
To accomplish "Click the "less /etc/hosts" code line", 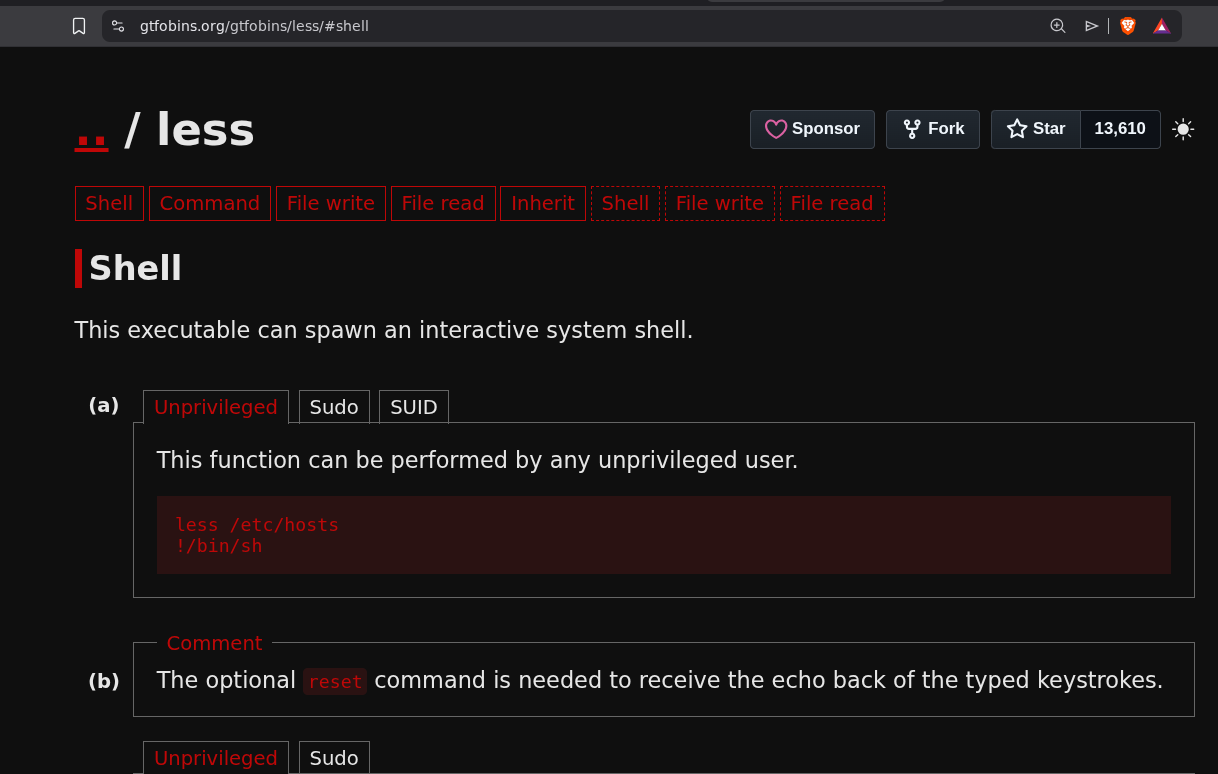I will pyautogui.click(x=257, y=525).
